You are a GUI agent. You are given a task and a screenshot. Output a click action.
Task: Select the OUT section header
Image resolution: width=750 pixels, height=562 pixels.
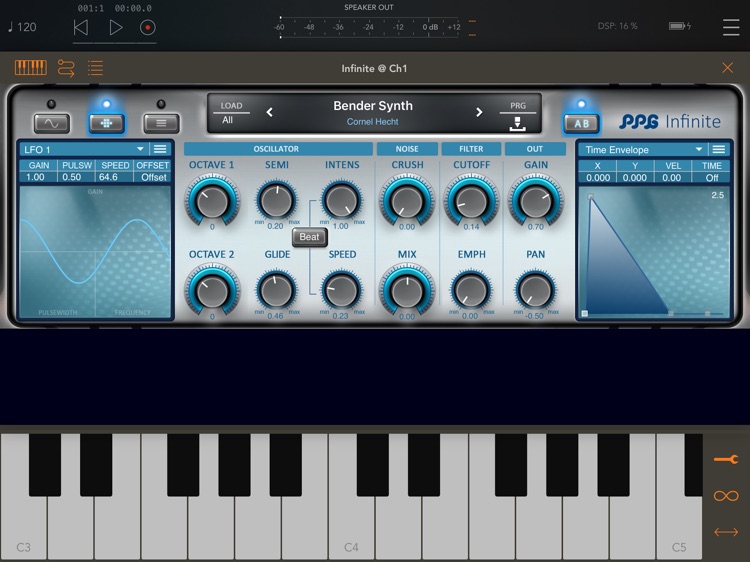(535, 149)
